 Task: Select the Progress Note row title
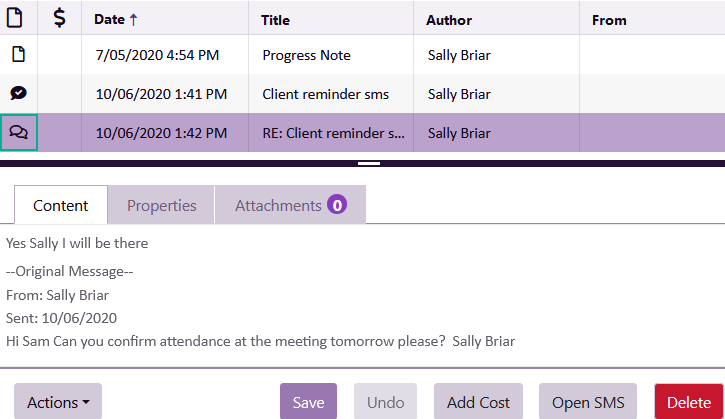coord(306,55)
